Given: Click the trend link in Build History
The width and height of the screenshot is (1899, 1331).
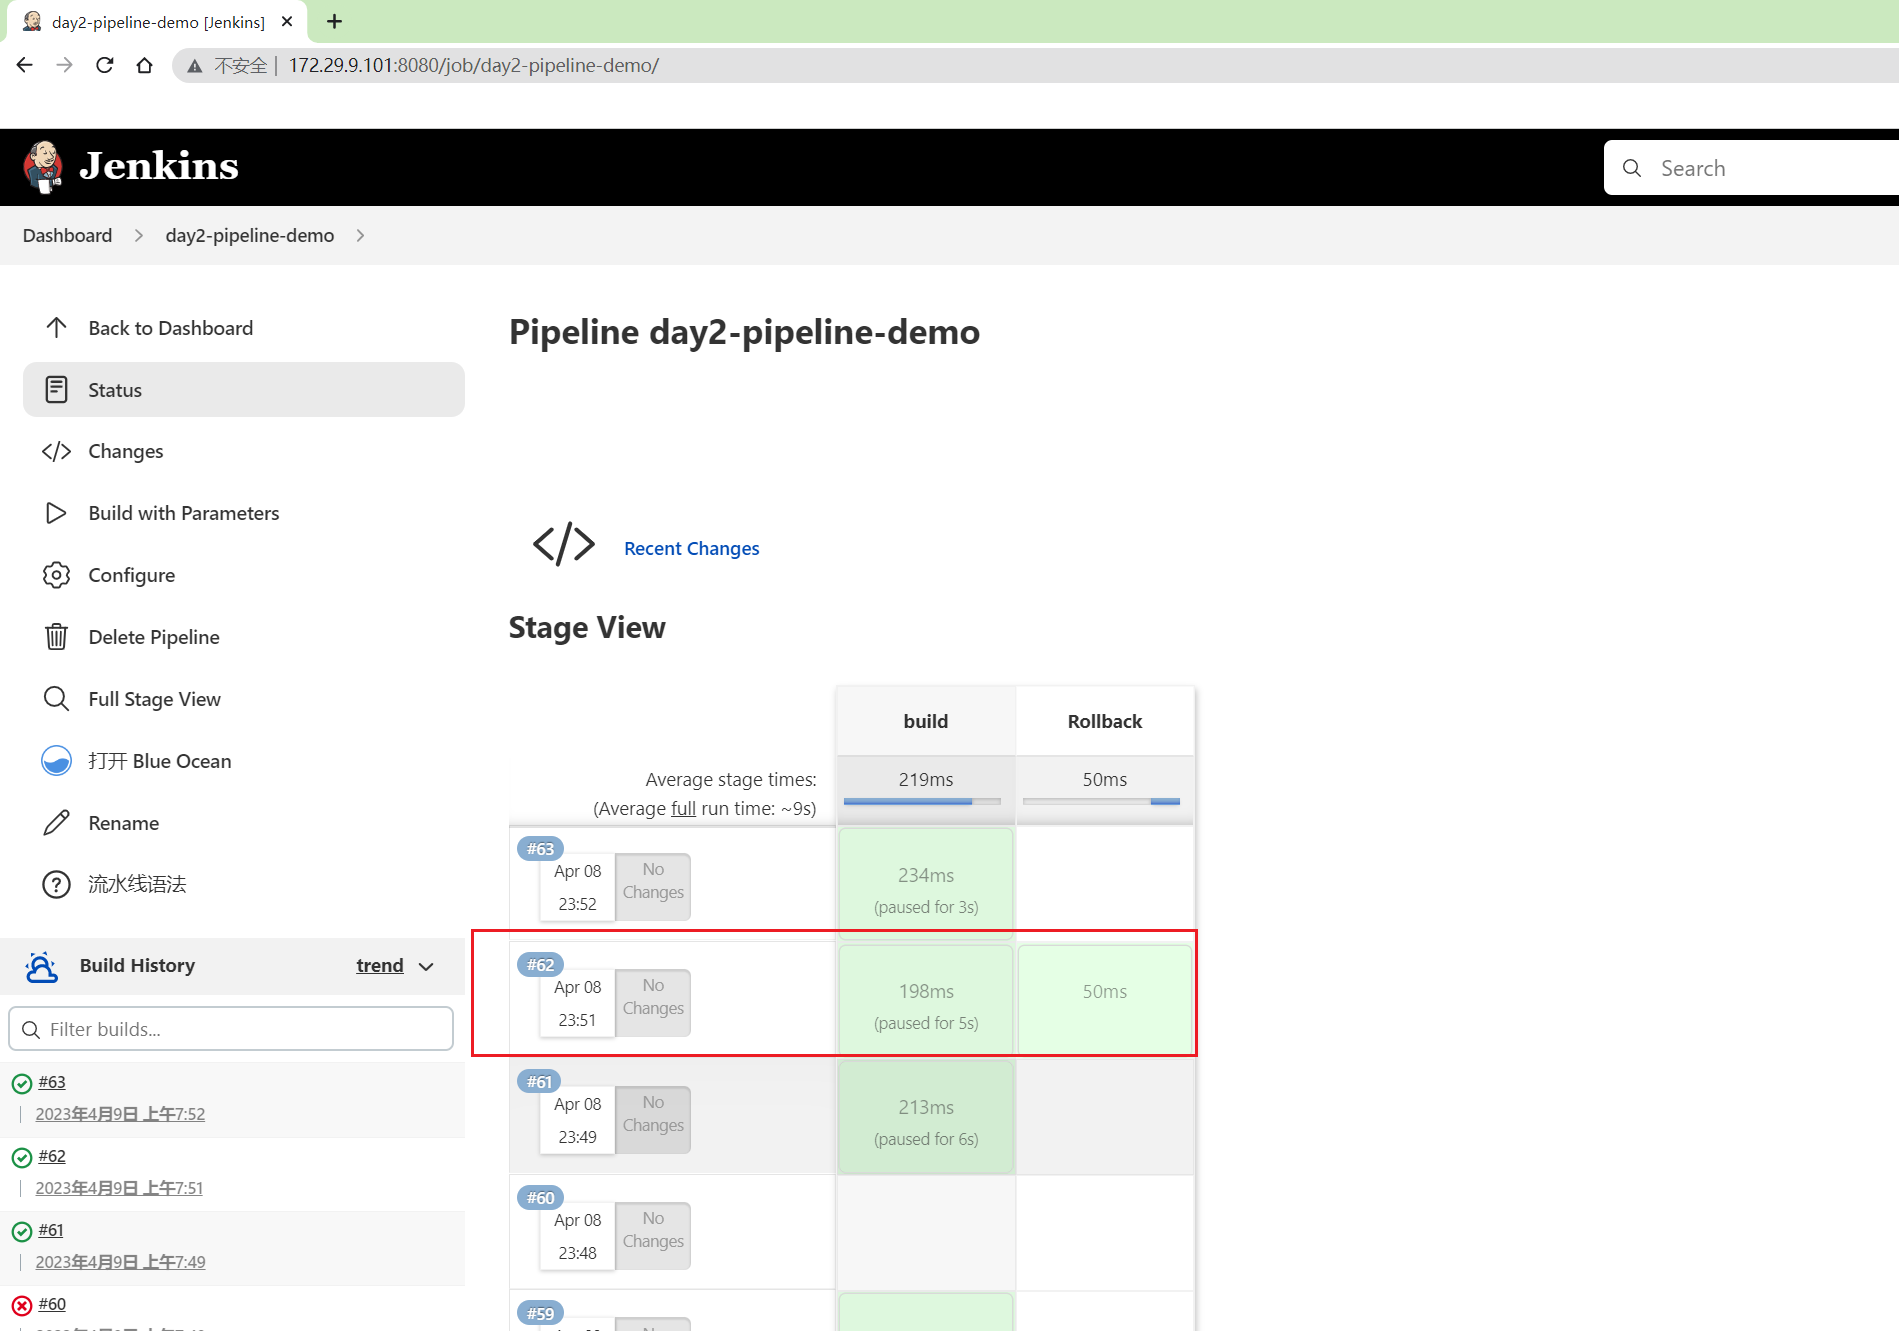Looking at the screenshot, I should [x=380, y=965].
